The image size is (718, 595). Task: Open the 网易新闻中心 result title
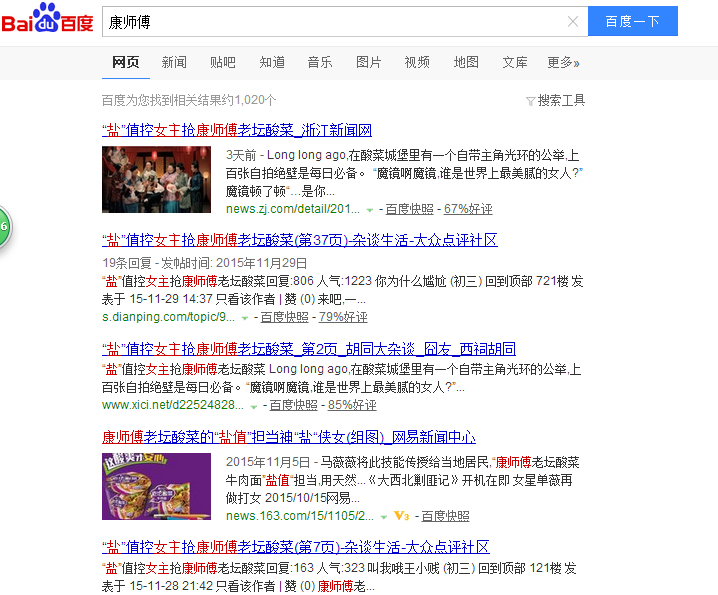(x=288, y=437)
